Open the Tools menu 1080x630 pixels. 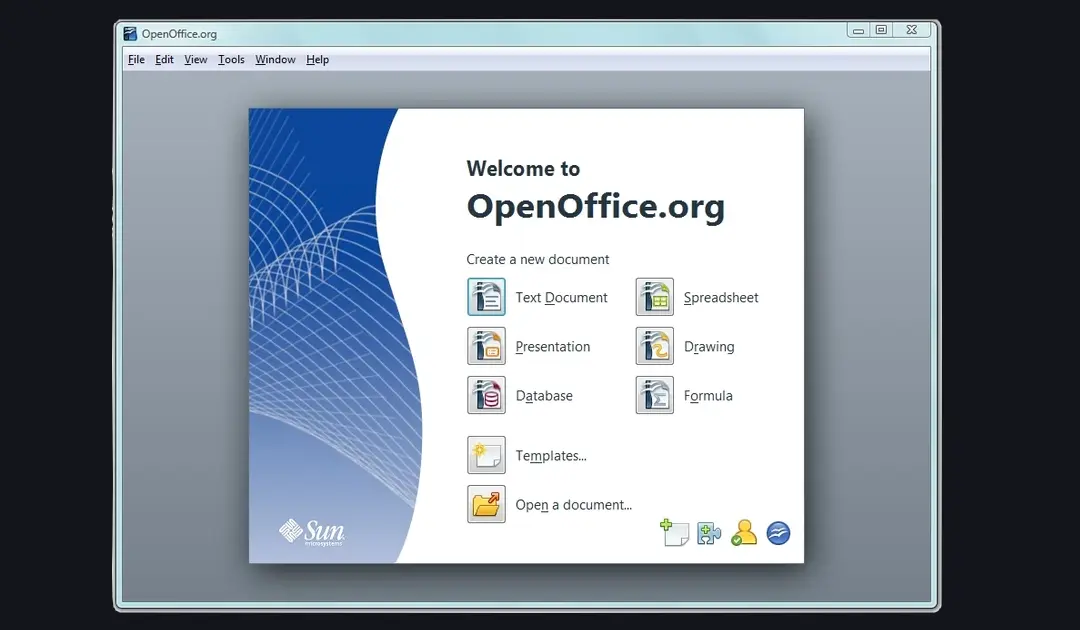[231, 60]
